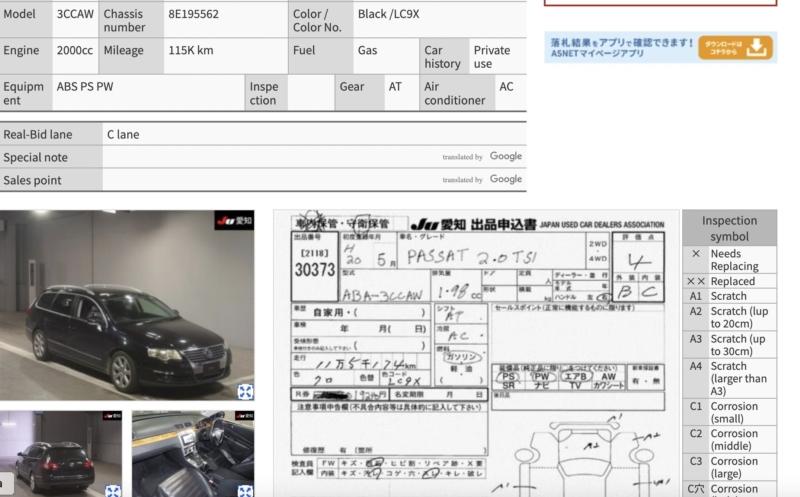Click the fullscreen icon on the interior photo
The width and height of the screenshot is (800, 497).
[245, 490]
